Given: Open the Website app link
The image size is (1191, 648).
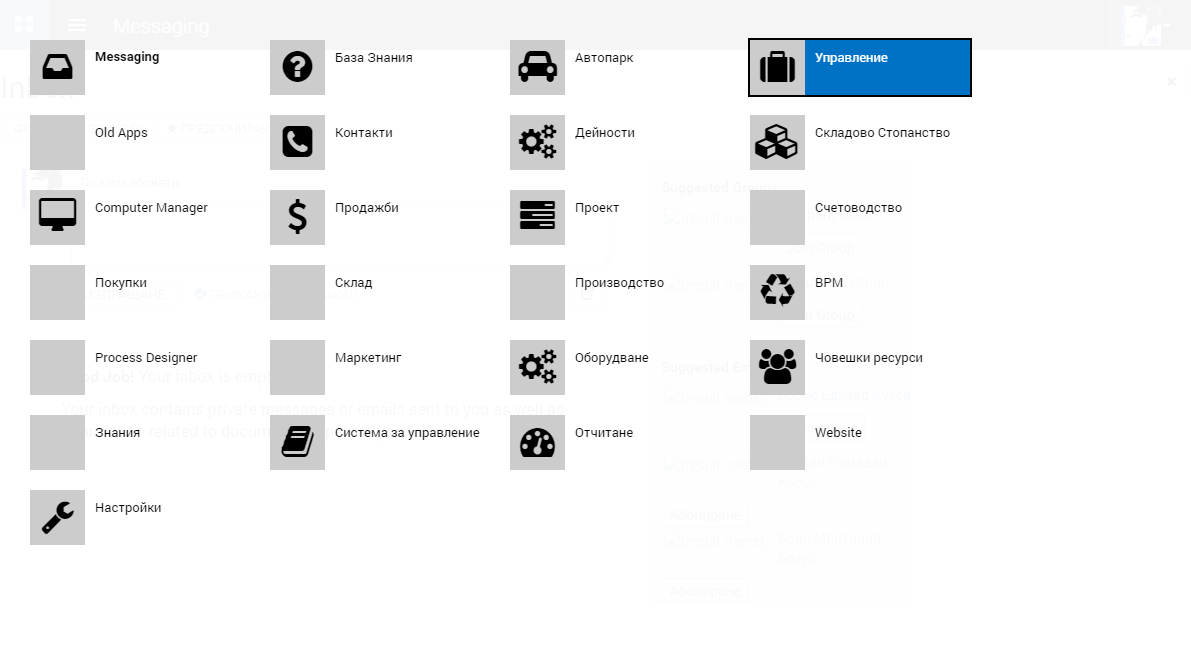Looking at the screenshot, I should (837, 433).
